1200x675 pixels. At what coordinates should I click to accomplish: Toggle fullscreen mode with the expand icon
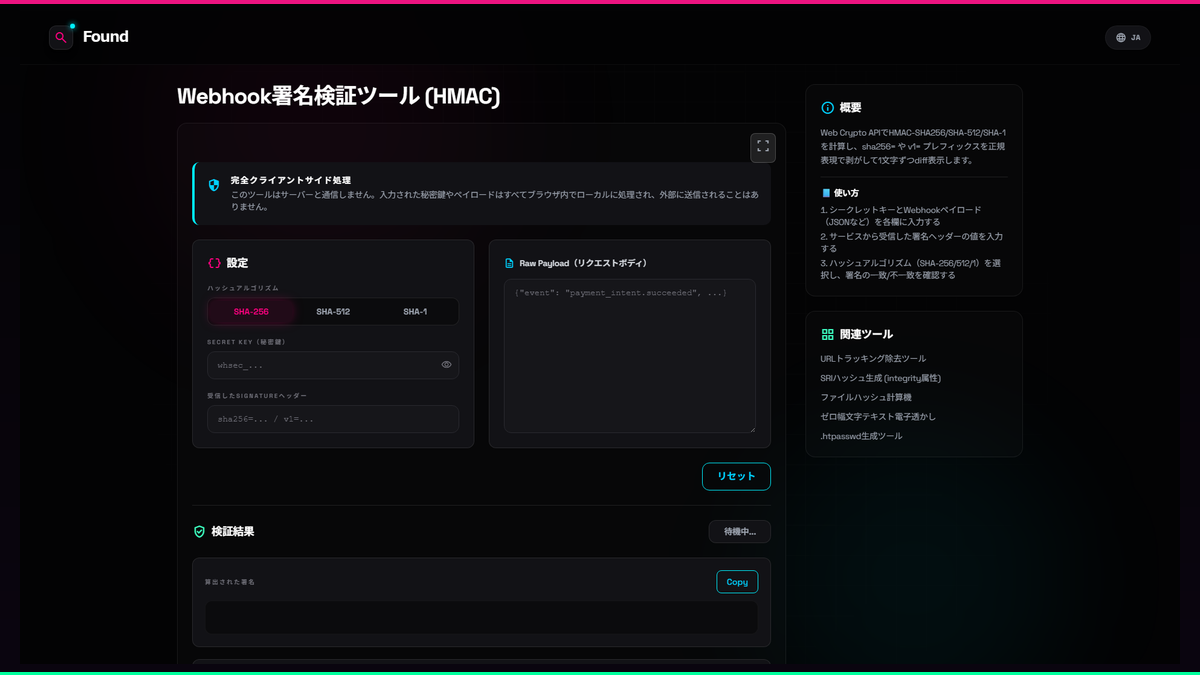tap(763, 147)
